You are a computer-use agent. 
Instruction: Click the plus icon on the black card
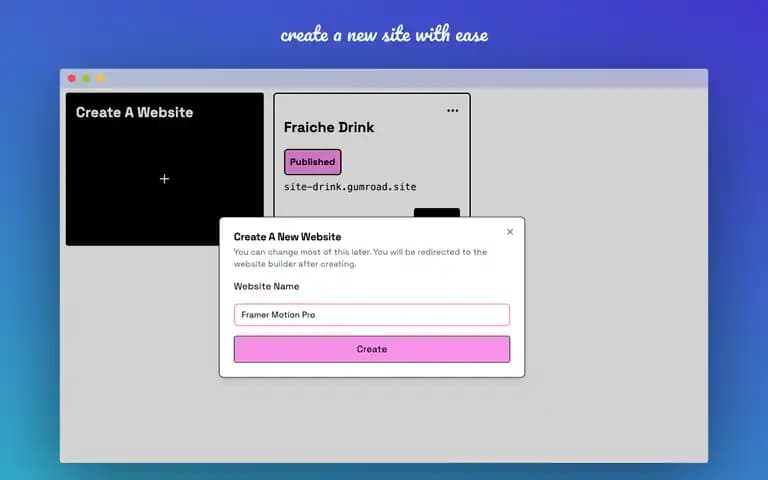[165, 179]
